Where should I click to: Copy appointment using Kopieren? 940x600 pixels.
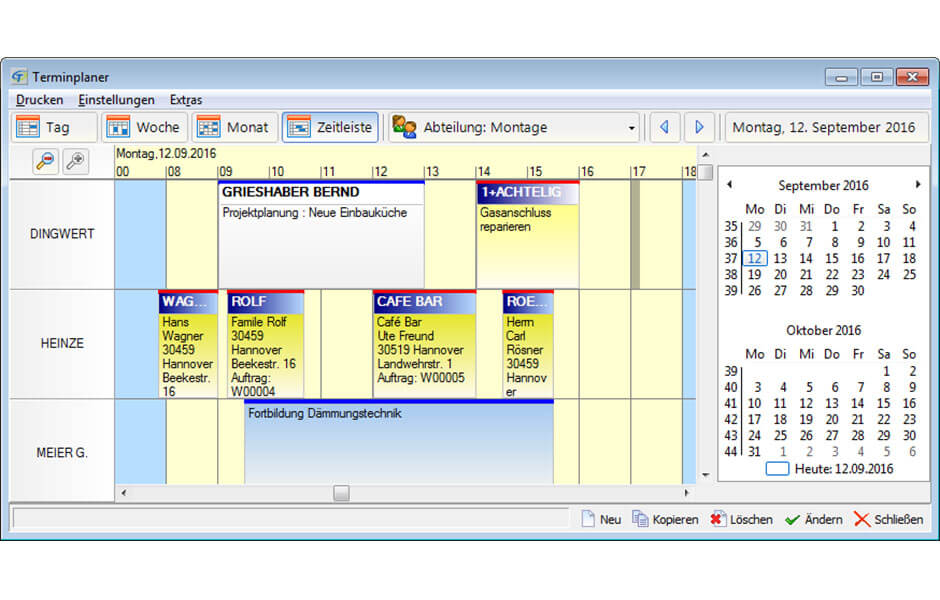665,519
